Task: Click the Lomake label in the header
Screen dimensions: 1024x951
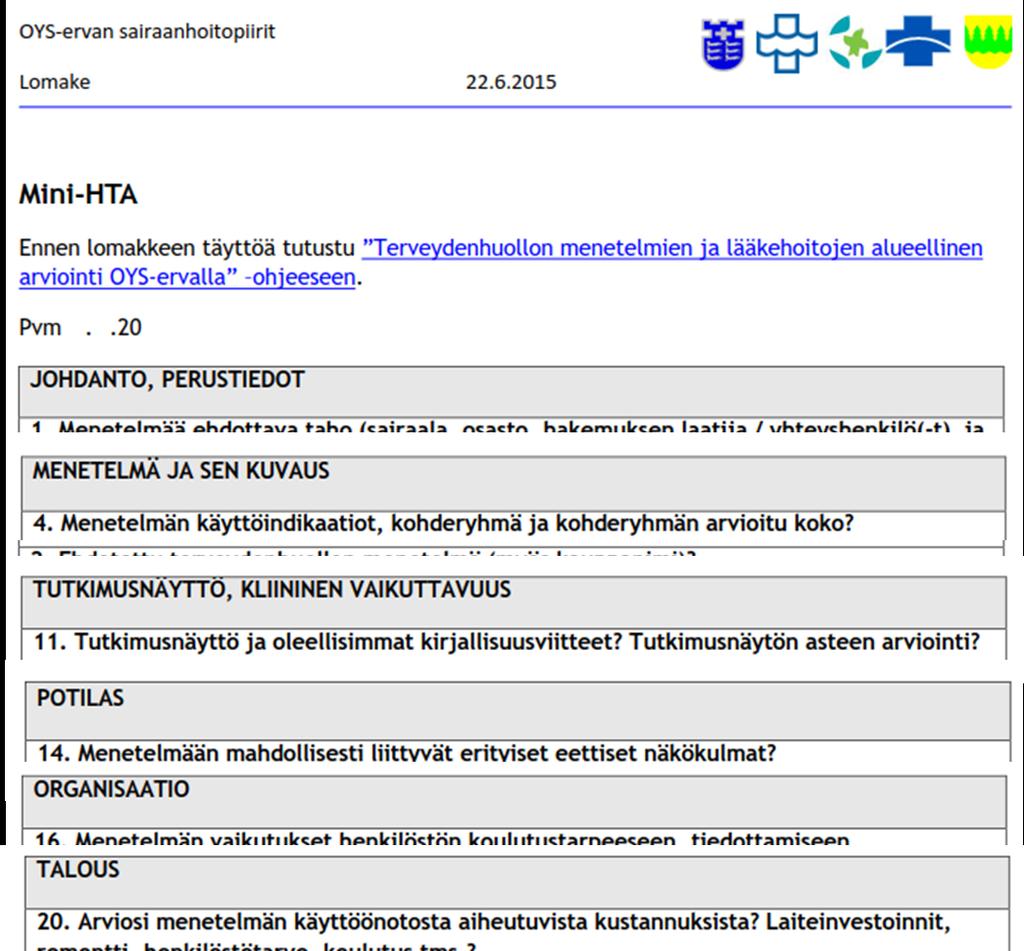Action: (55, 82)
